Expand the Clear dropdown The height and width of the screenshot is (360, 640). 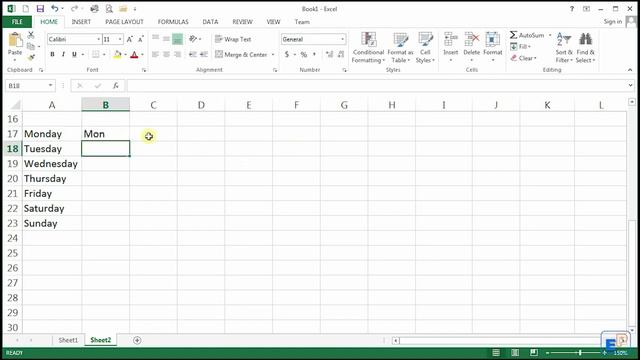click(535, 58)
